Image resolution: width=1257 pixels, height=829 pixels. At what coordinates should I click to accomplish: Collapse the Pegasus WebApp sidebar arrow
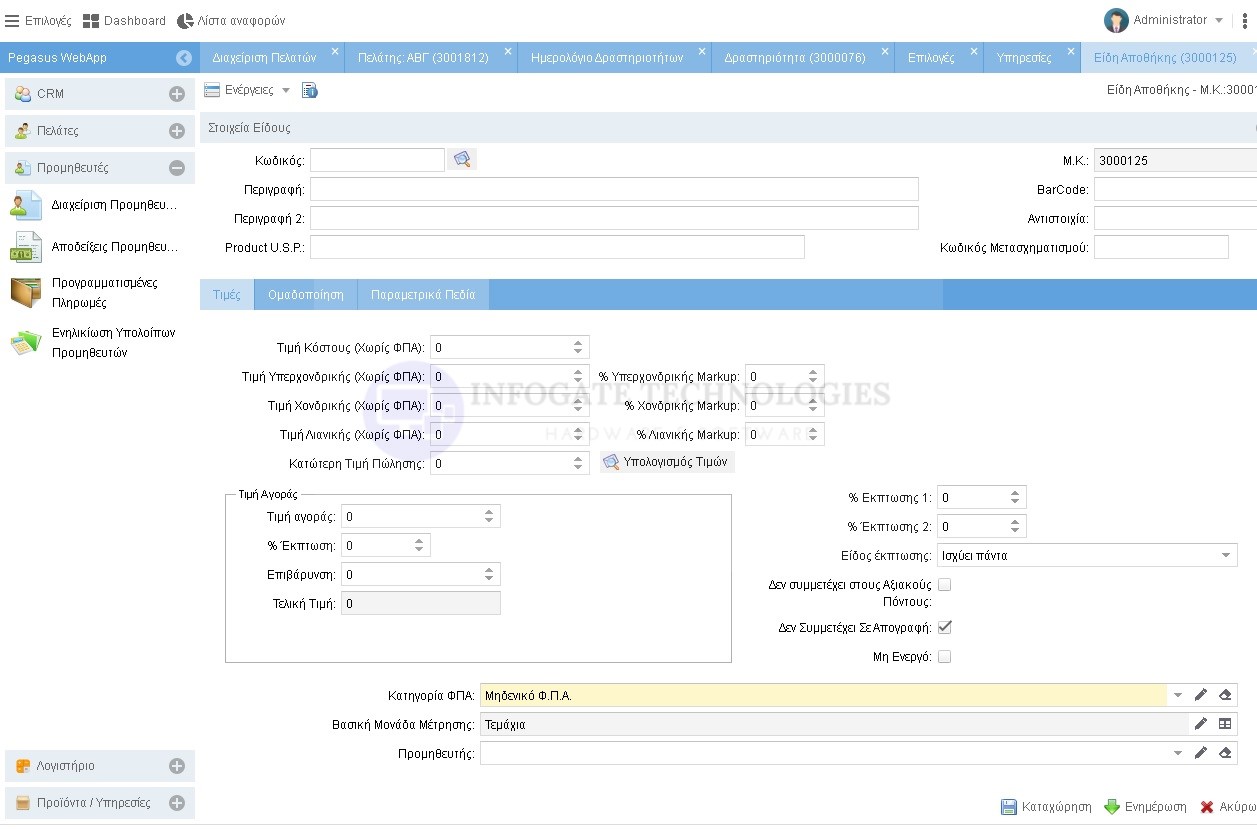[184, 58]
